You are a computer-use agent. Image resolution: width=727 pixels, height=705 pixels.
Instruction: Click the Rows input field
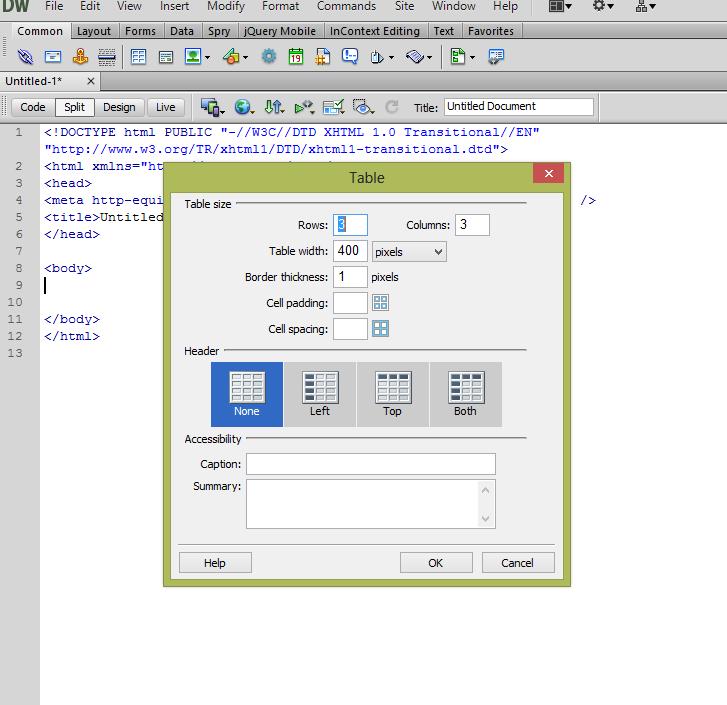click(350, 225)
